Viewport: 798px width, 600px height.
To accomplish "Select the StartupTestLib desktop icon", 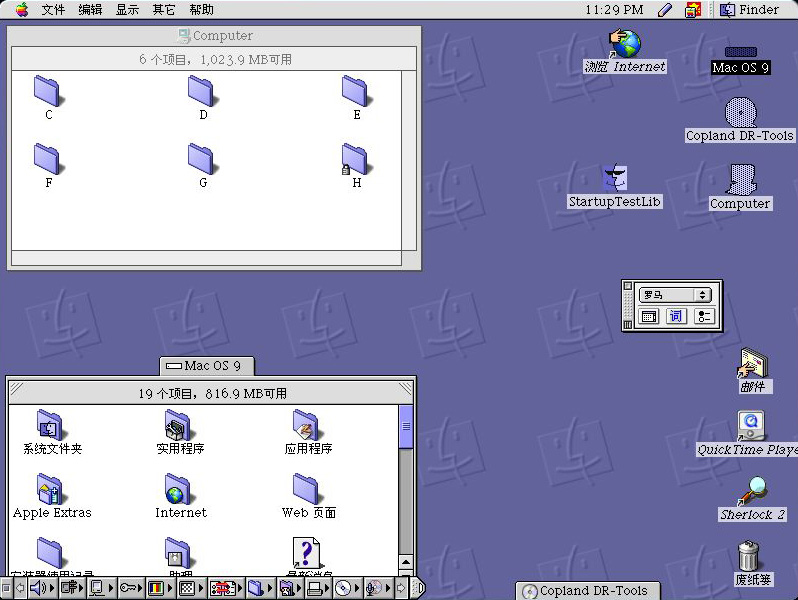I will 615,180.
